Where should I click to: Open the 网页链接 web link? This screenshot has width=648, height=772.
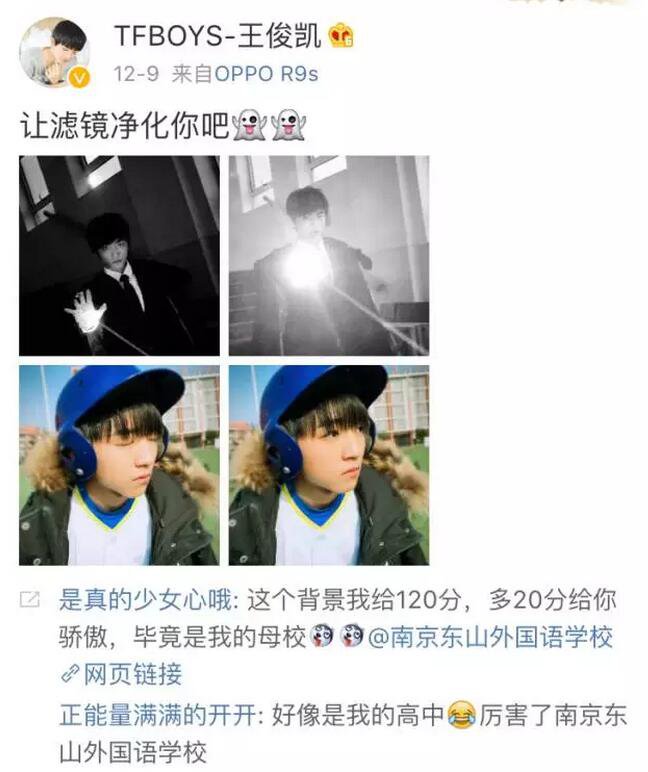pyautogui.click(x=133, y=673)
